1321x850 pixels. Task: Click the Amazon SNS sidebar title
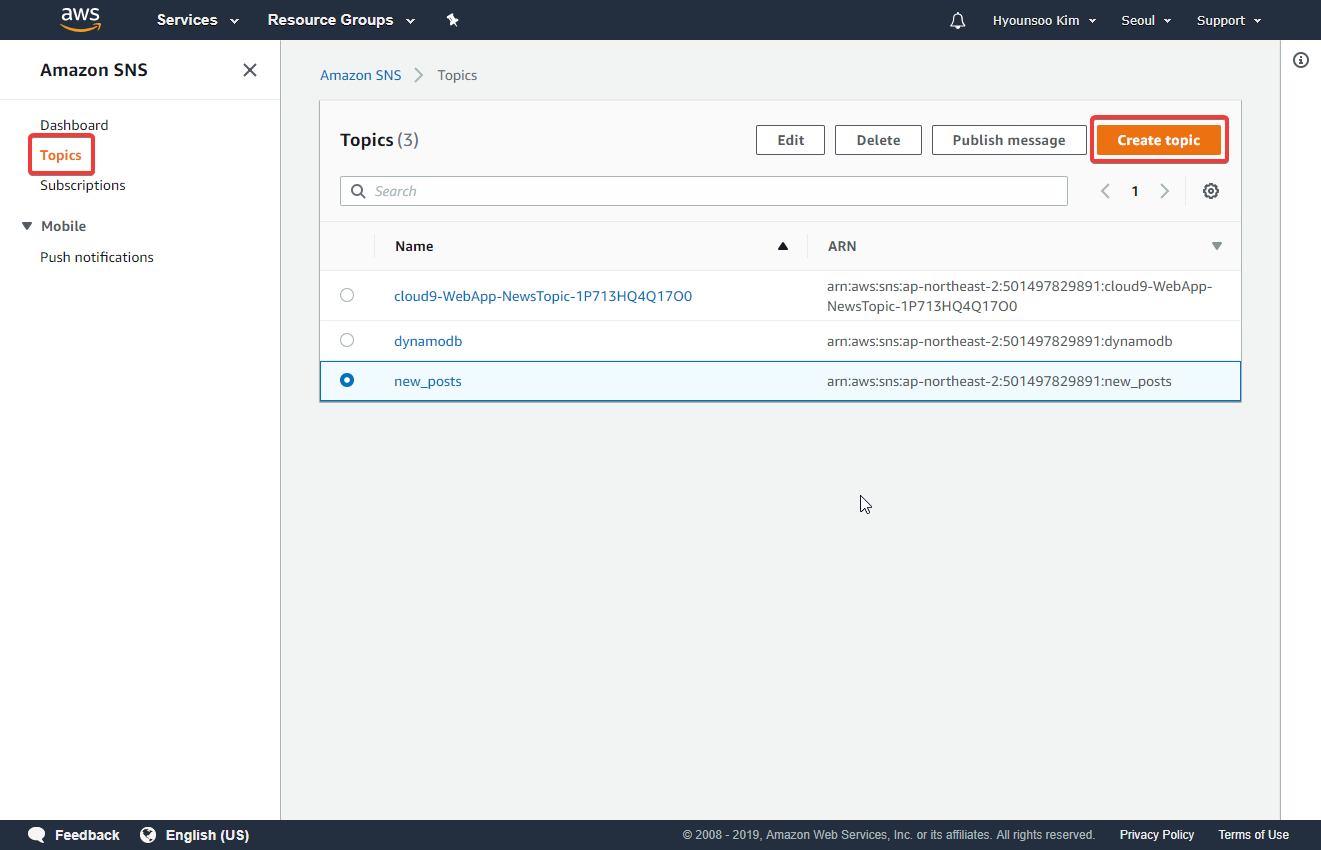click(x=94, y=70)
